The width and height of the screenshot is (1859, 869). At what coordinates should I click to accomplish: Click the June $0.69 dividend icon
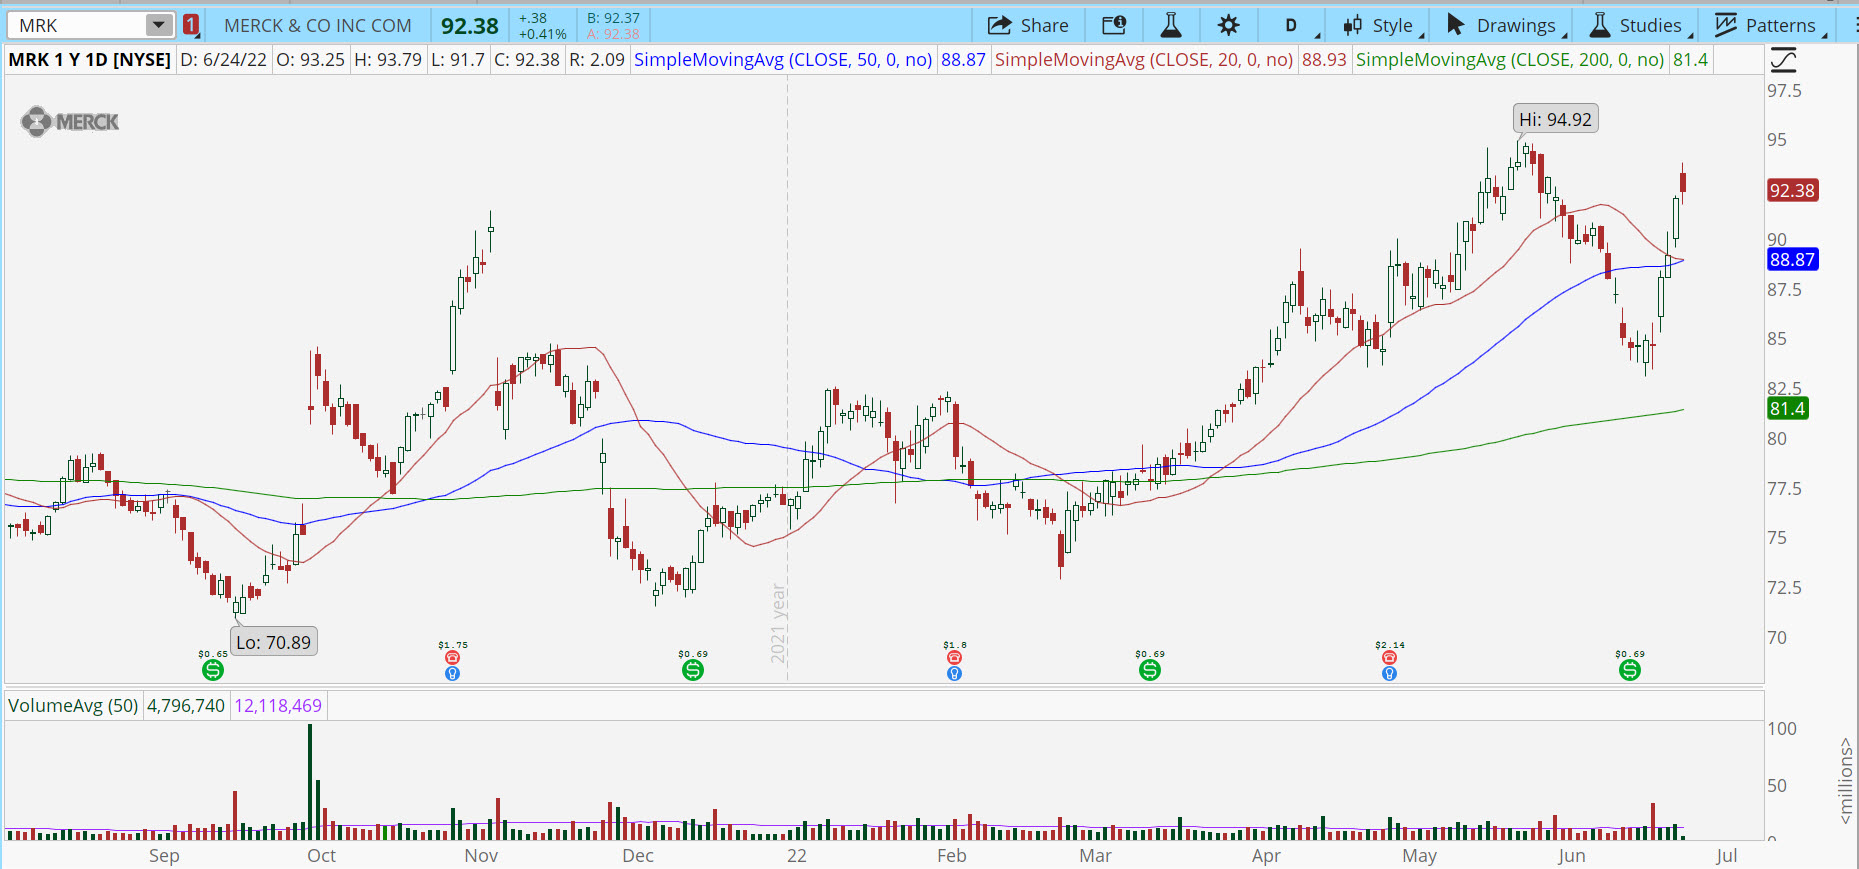click(1630, 670)
